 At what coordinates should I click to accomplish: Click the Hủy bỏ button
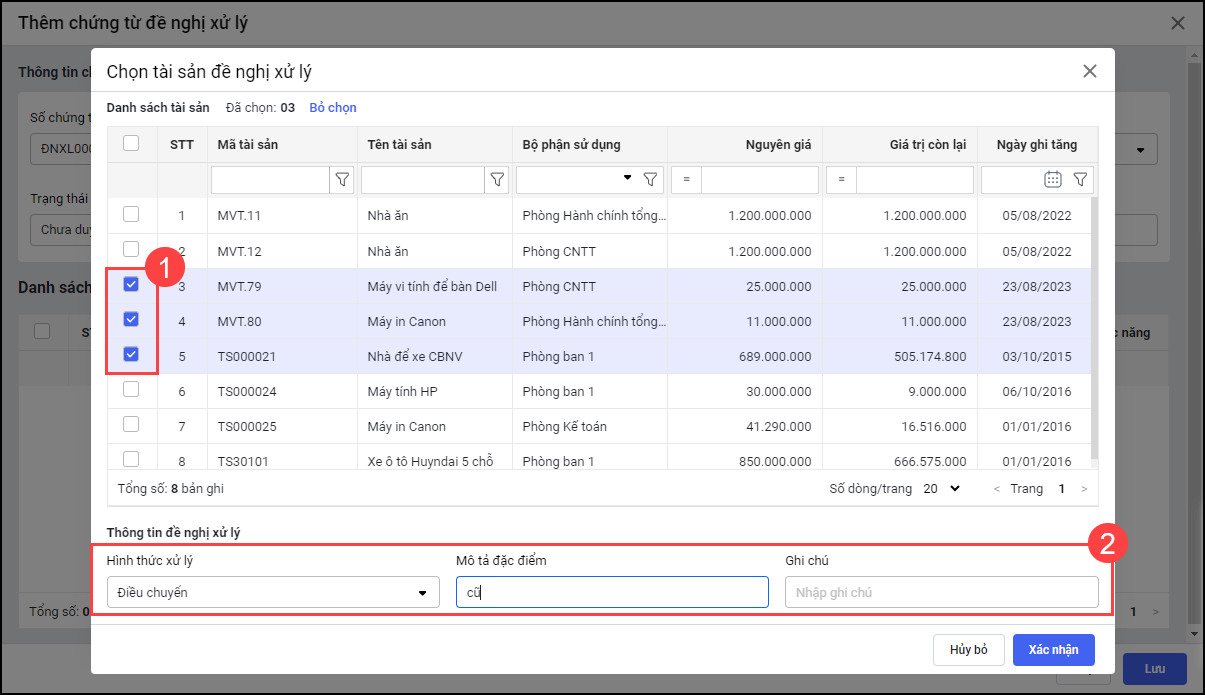click(x=968, y=650)
